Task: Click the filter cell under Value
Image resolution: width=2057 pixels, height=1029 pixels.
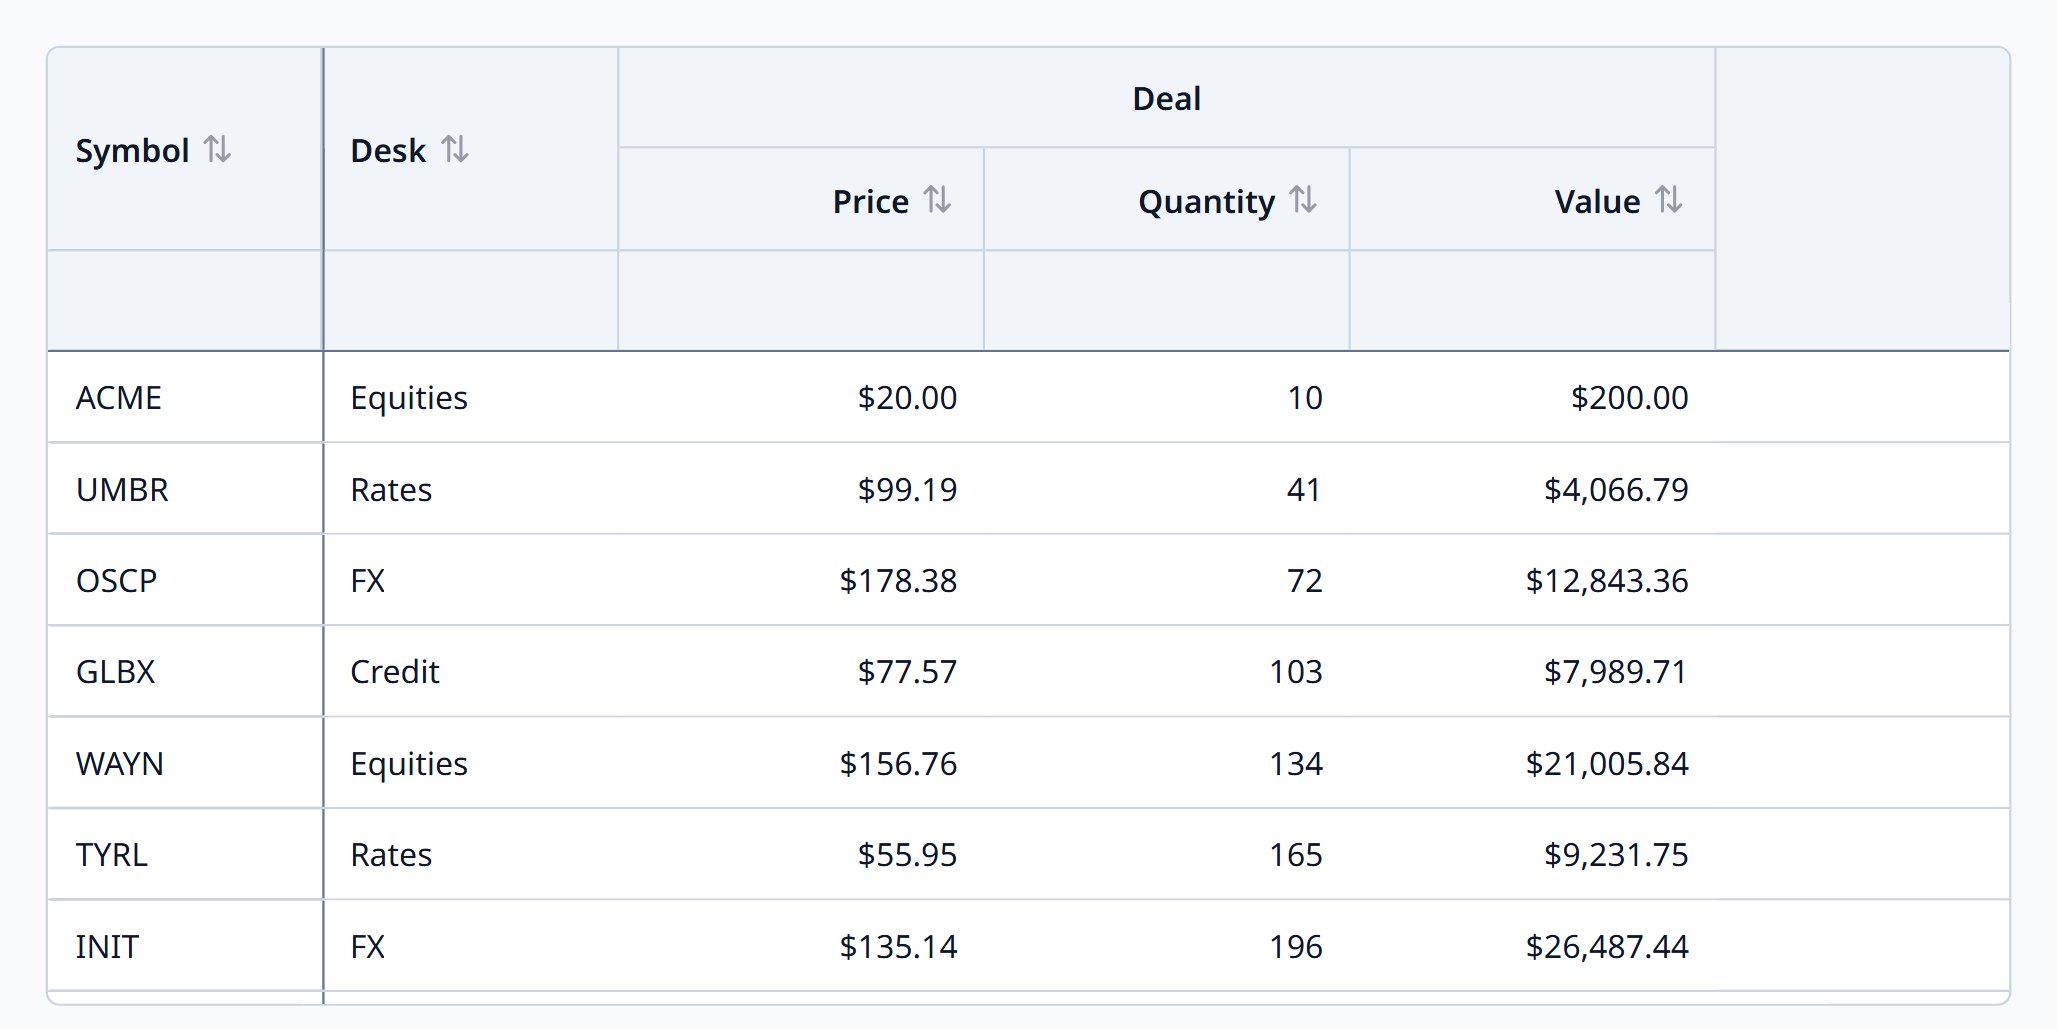Action: (1532, 300)
